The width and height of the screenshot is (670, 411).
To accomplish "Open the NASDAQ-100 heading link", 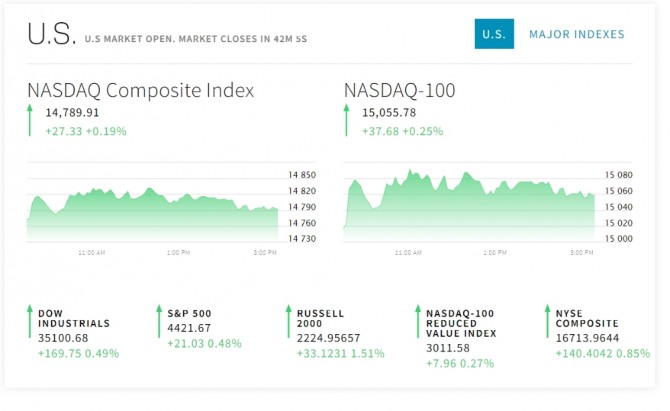I will click(400, 90).
